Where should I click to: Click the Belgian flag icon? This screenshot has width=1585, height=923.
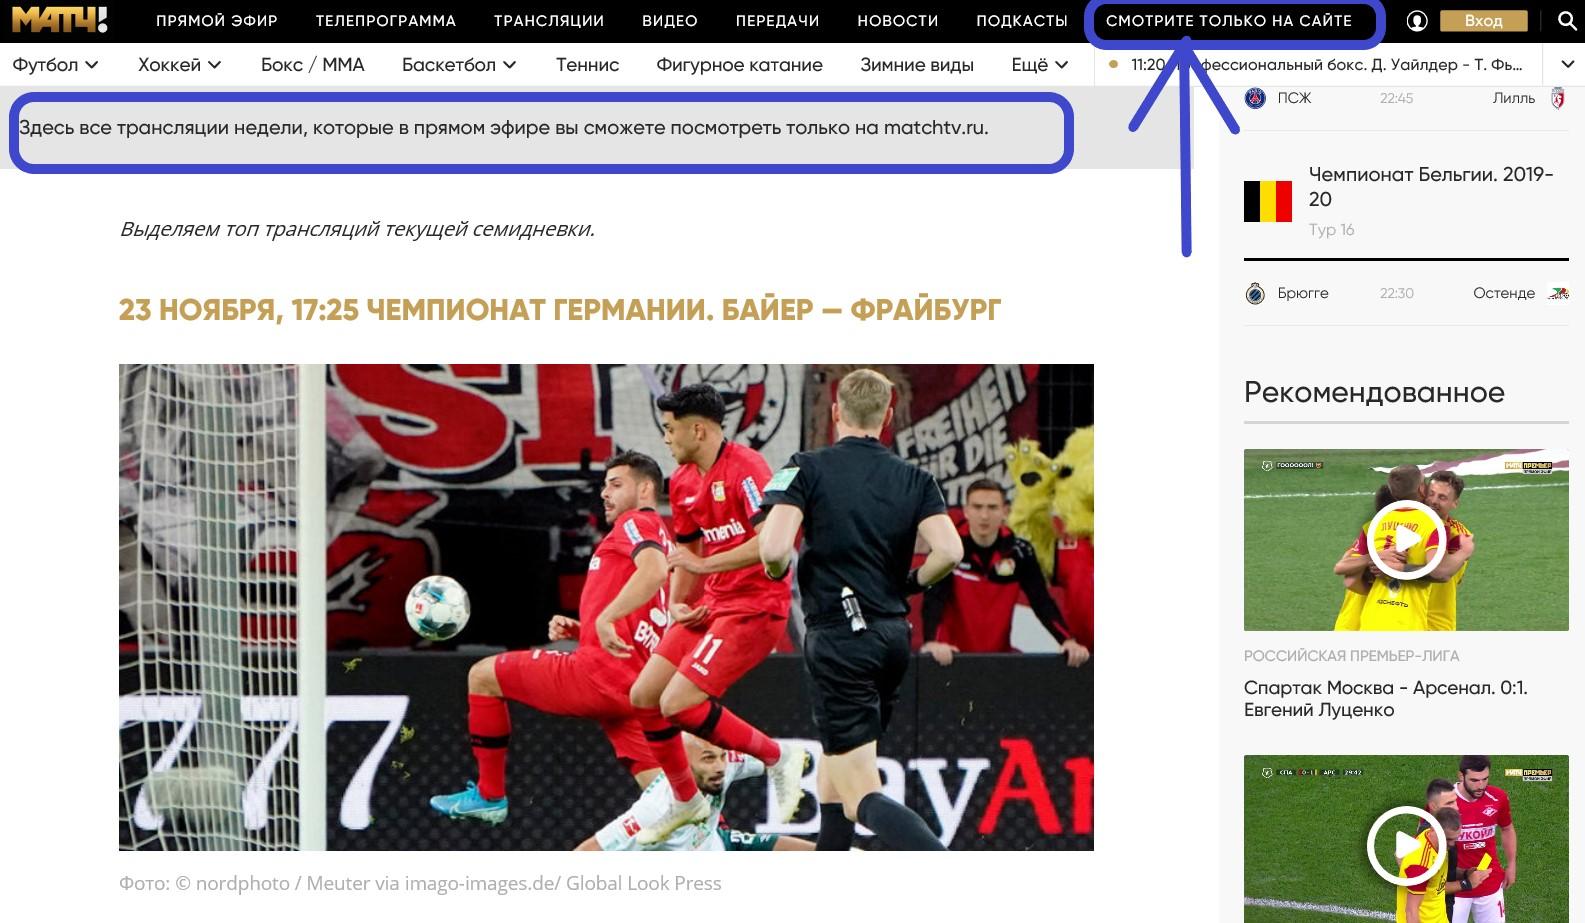click(1268, 201)
